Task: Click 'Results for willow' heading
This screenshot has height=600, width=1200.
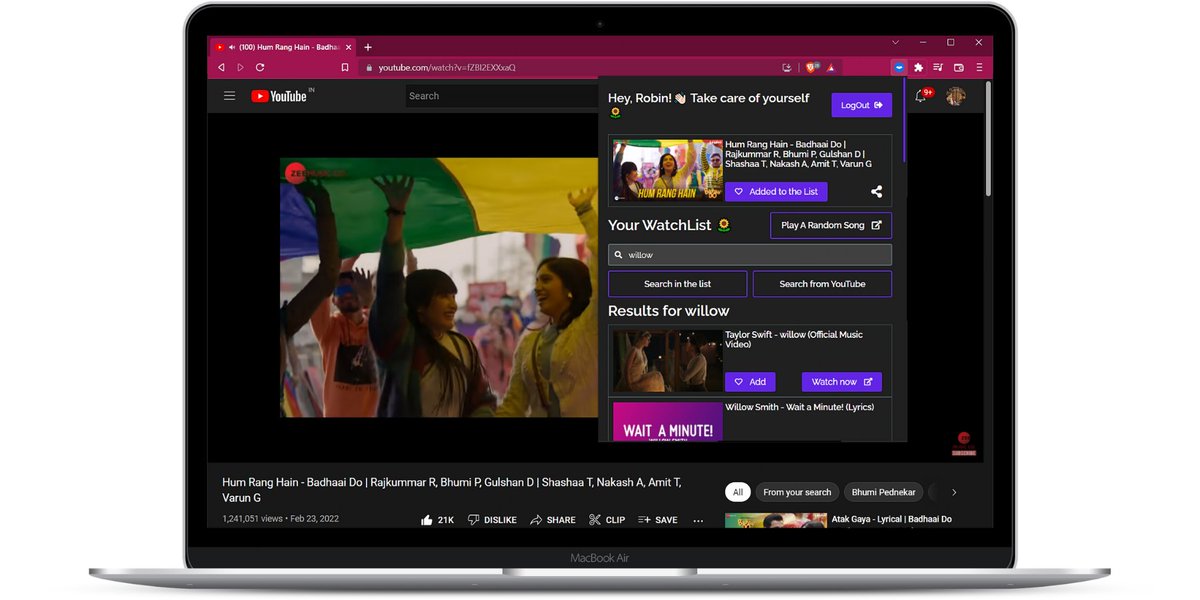Action: tap(669, 311)
